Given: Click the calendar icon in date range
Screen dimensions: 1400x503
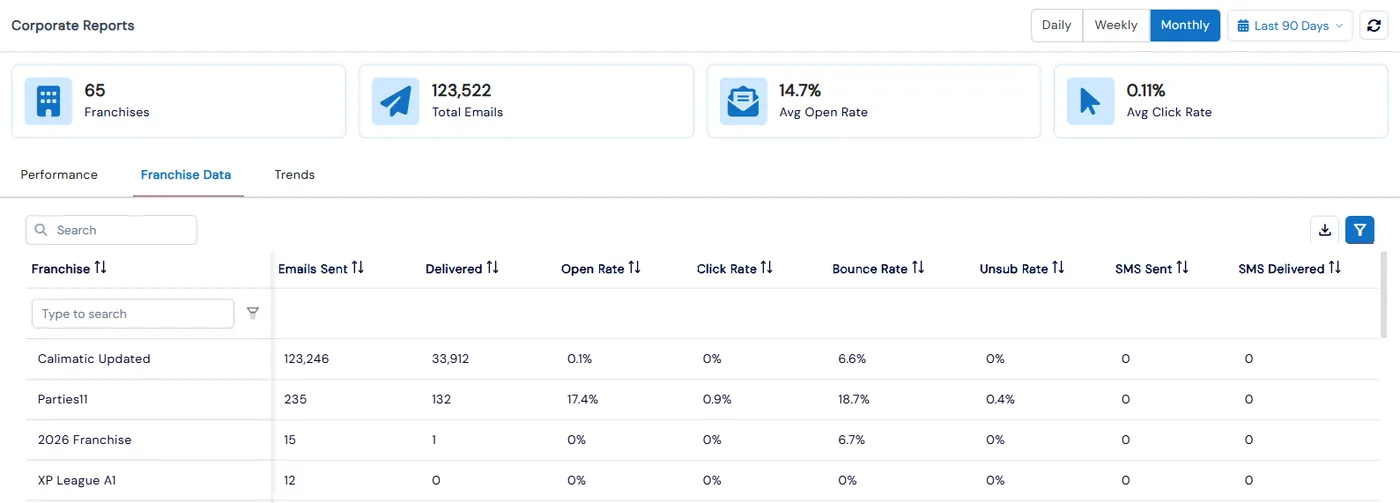Looking at the screenshot, I should 1244,25.
